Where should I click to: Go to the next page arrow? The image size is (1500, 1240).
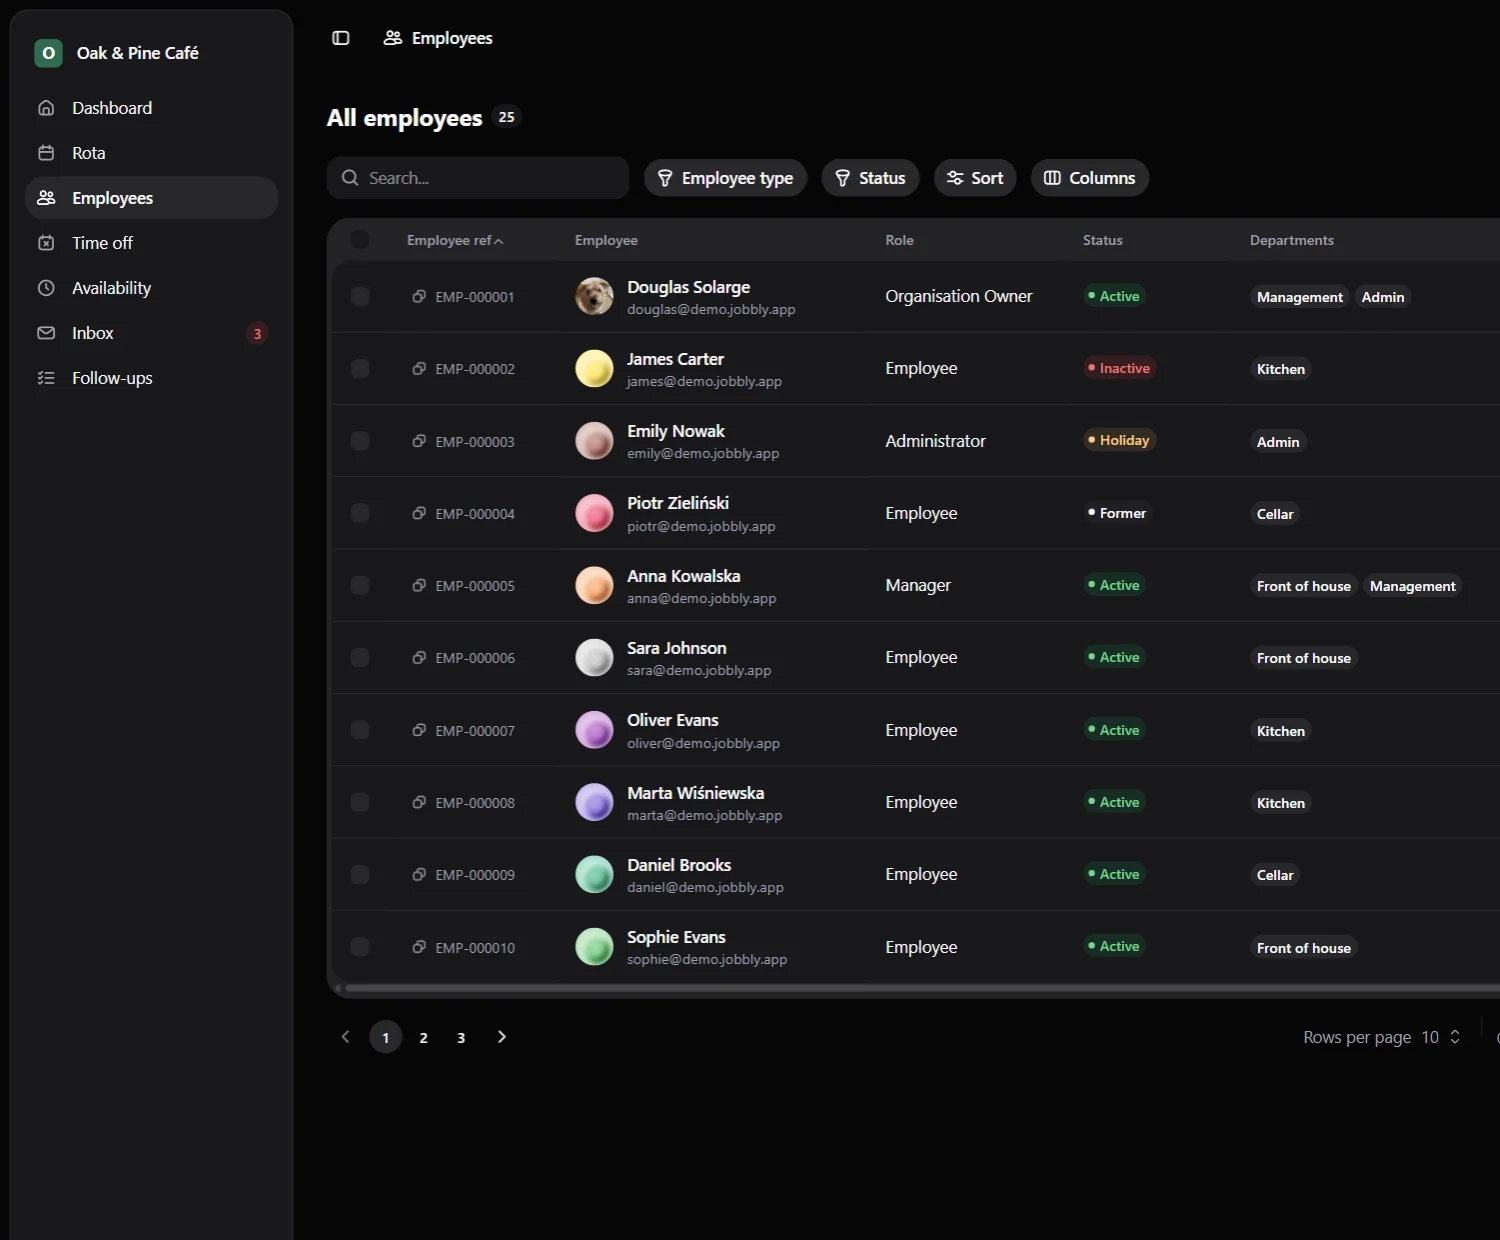pyautogui.click(x=502, y=1037)
